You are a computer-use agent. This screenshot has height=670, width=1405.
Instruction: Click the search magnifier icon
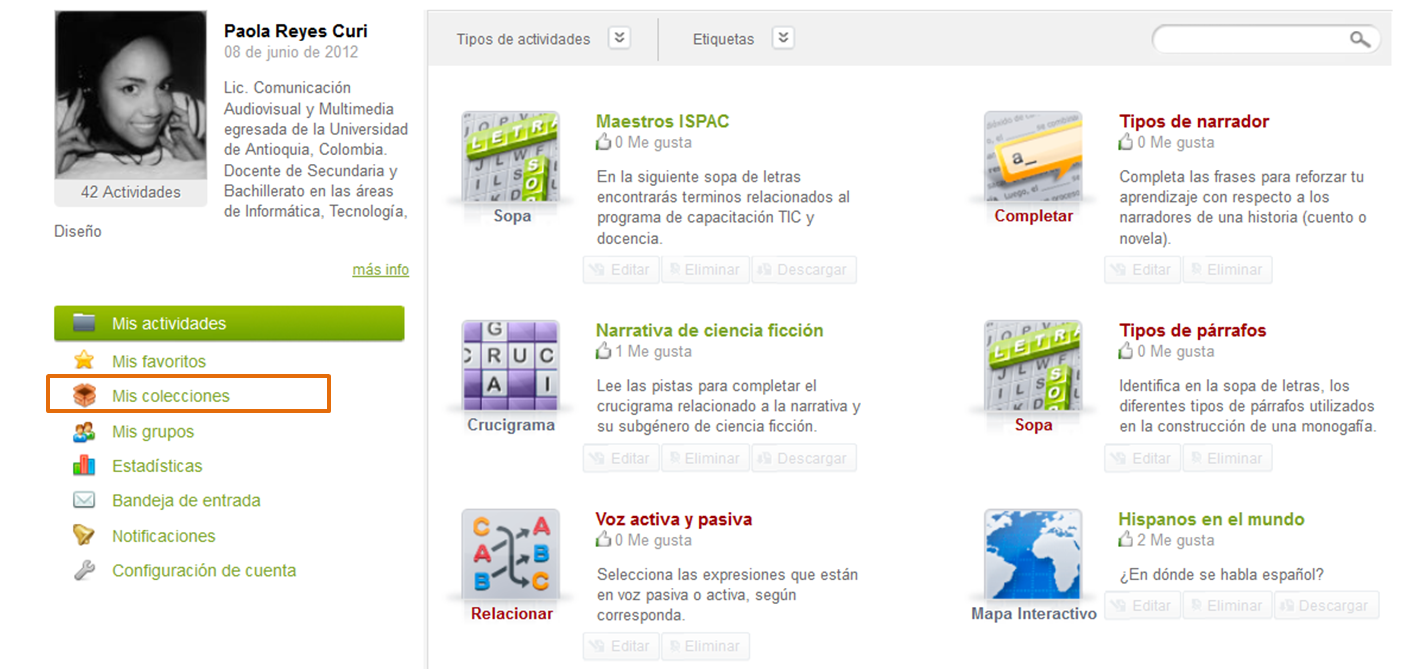click(x=1359, y=38)
